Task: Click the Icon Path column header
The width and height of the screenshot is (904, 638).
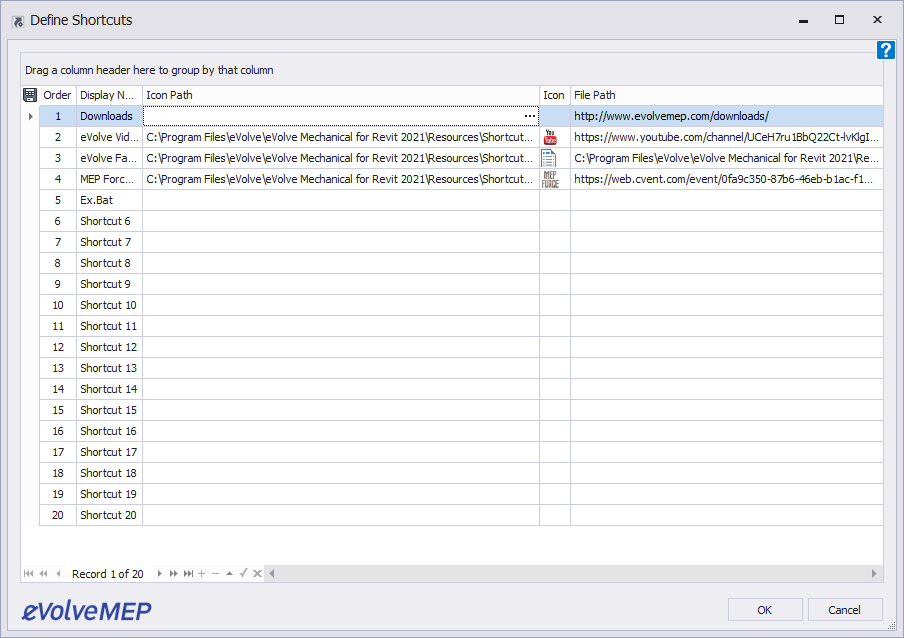Action: pos(341,95)
